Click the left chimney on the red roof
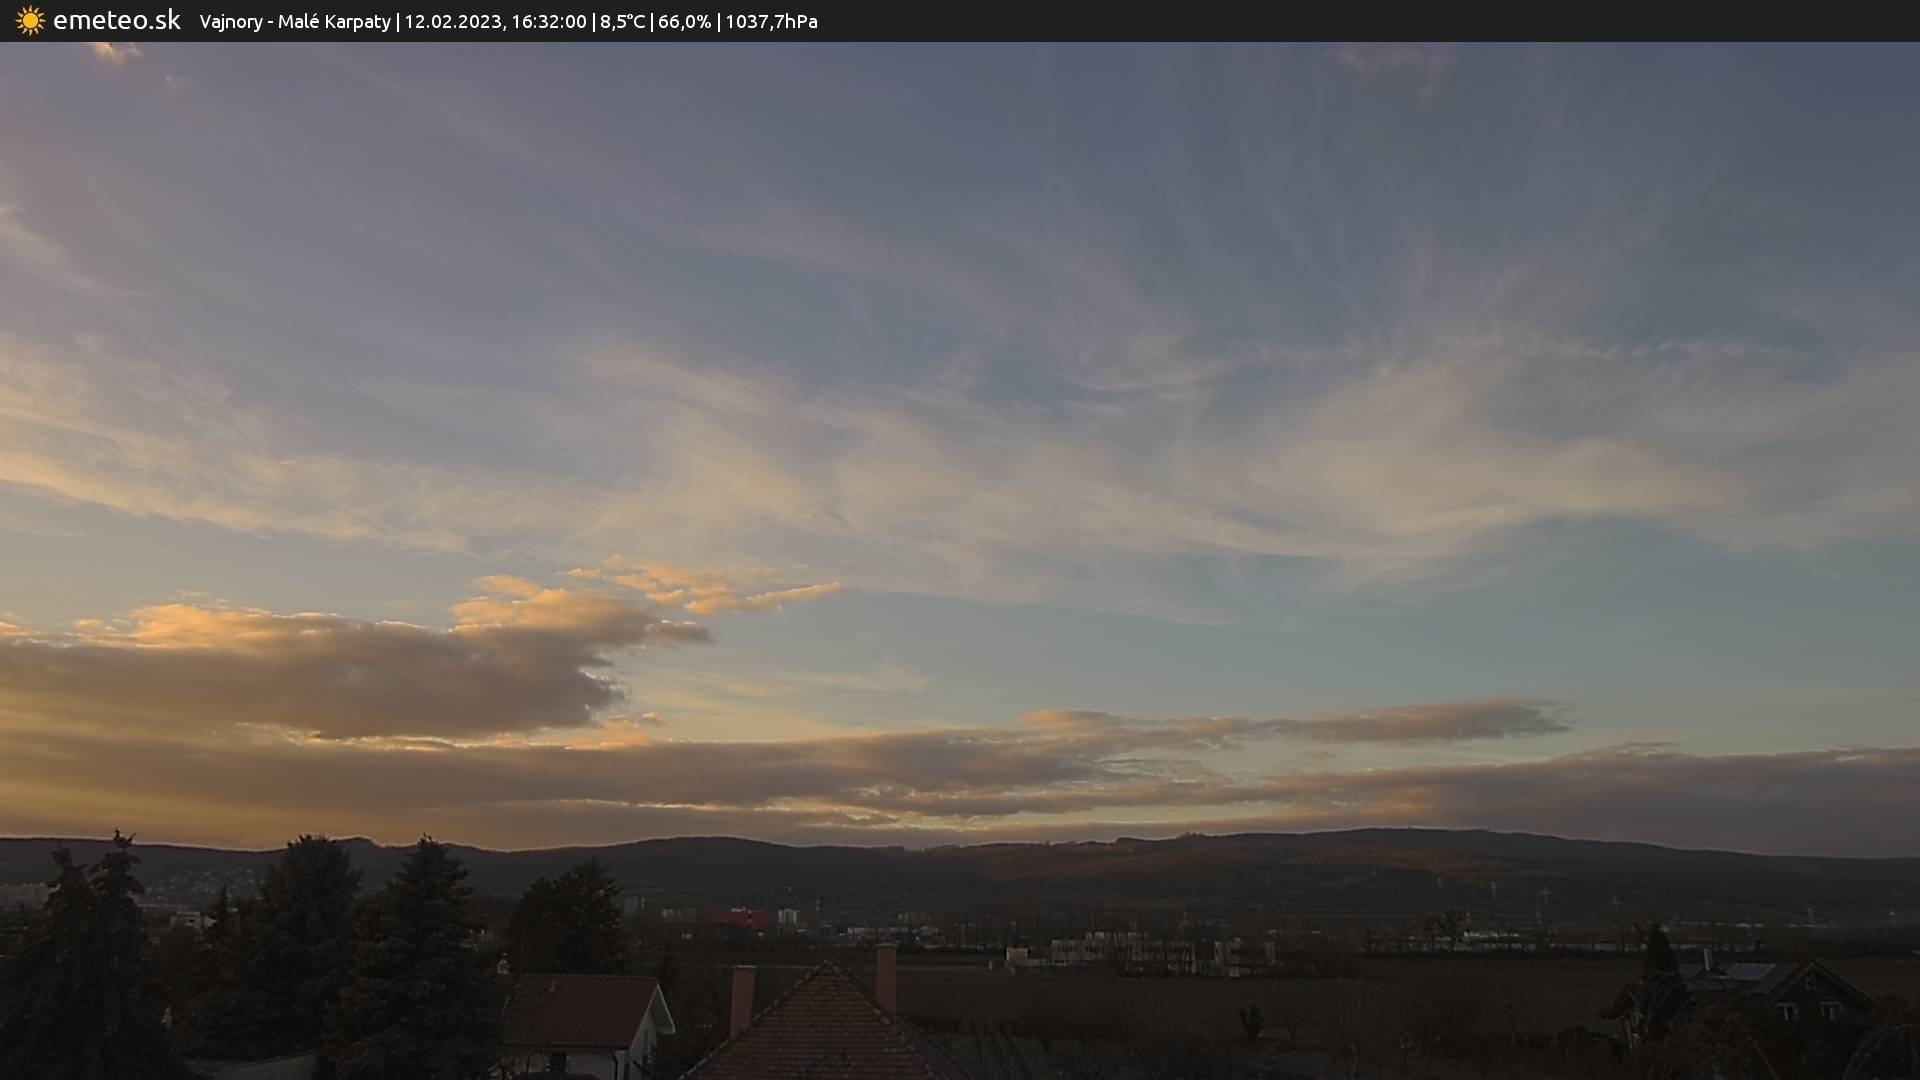This screenshot has width=1920, height=1080. tap(742, 998)
